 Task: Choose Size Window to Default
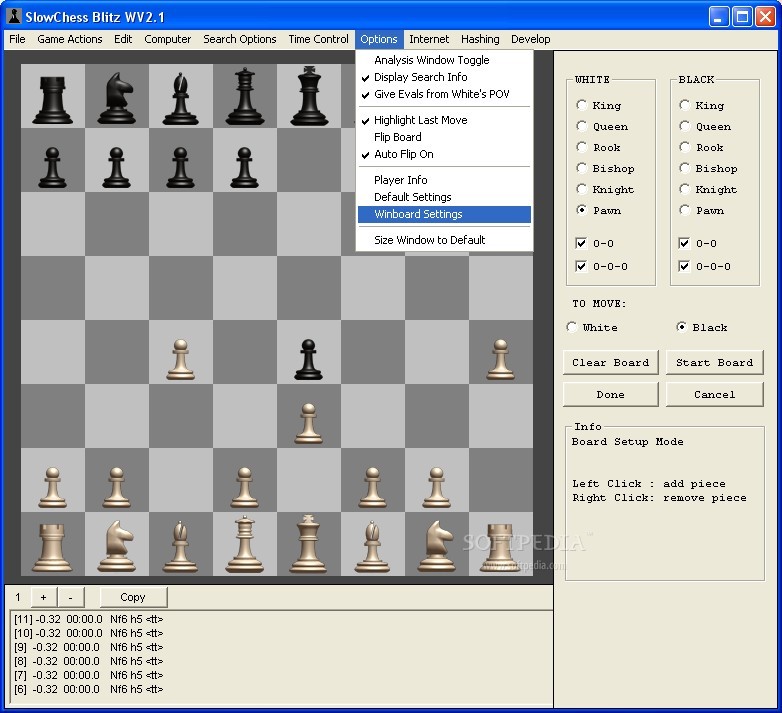tap(444, 240)
